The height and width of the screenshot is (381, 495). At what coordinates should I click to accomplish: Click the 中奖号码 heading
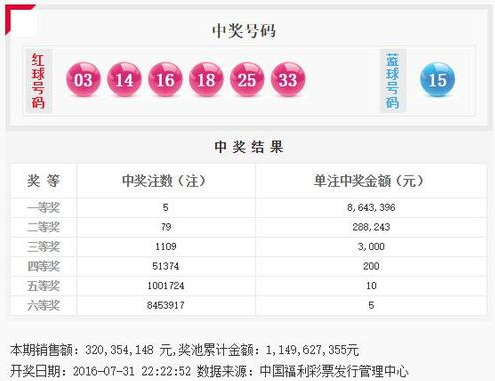click(x=244, y=31)
